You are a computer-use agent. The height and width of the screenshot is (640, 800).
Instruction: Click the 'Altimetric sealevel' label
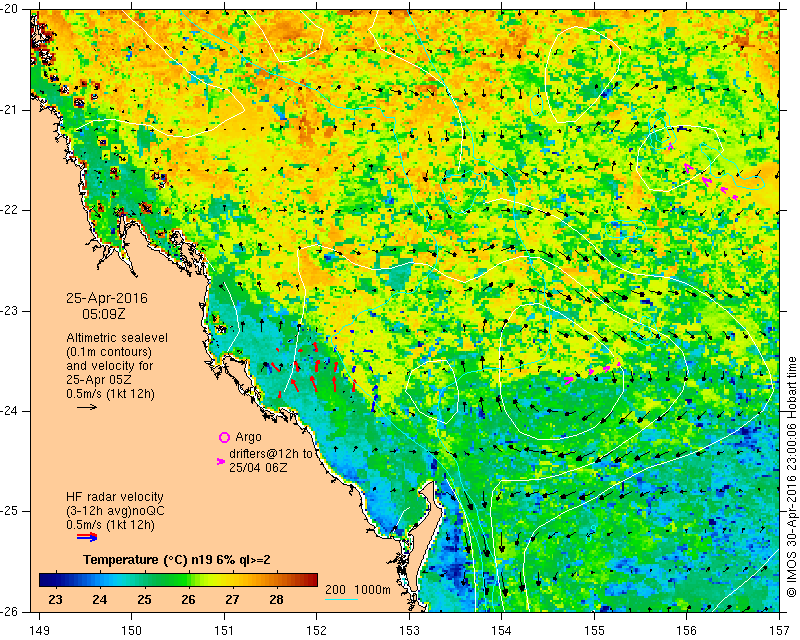[117, 338]
